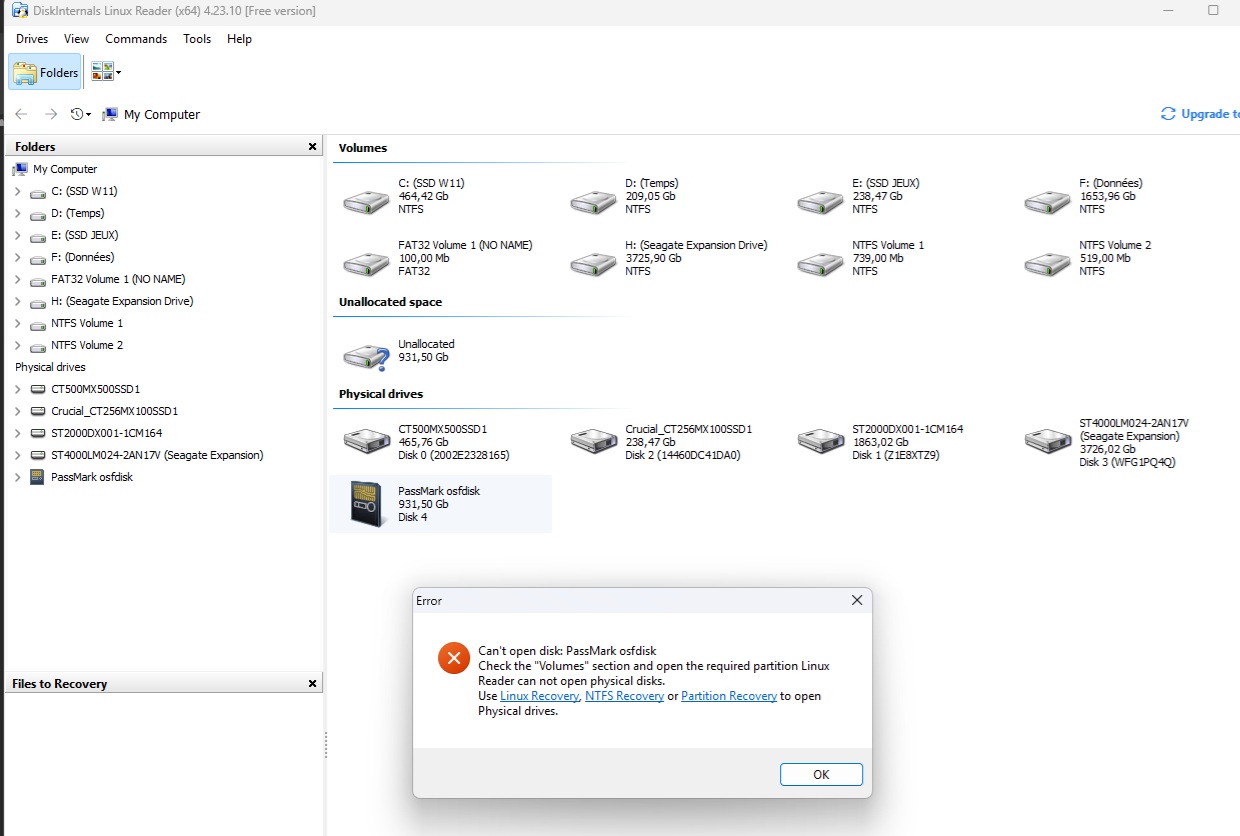Close the Folders panel
The image size is (1240, 836).
coord(312,147)
